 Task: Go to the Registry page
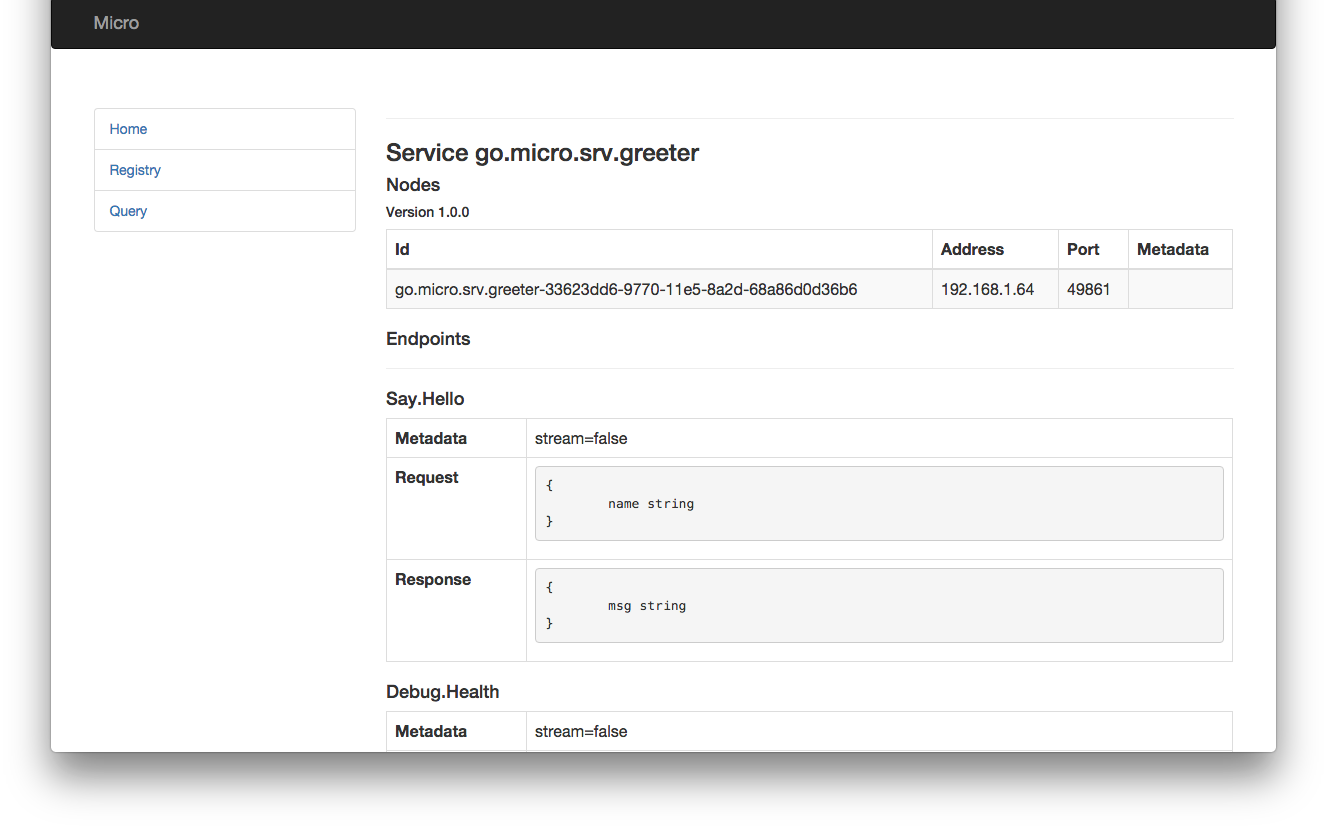click(225, 170)
